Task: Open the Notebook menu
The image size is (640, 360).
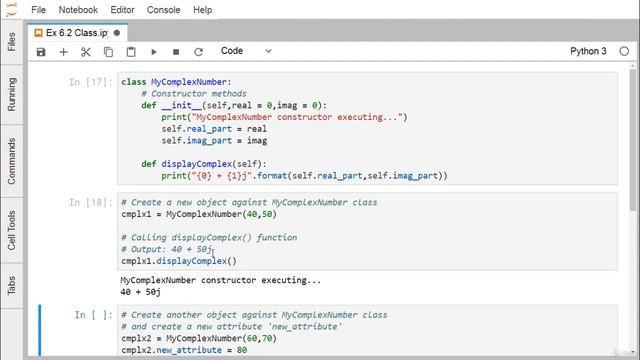Action: coord(78,10)
